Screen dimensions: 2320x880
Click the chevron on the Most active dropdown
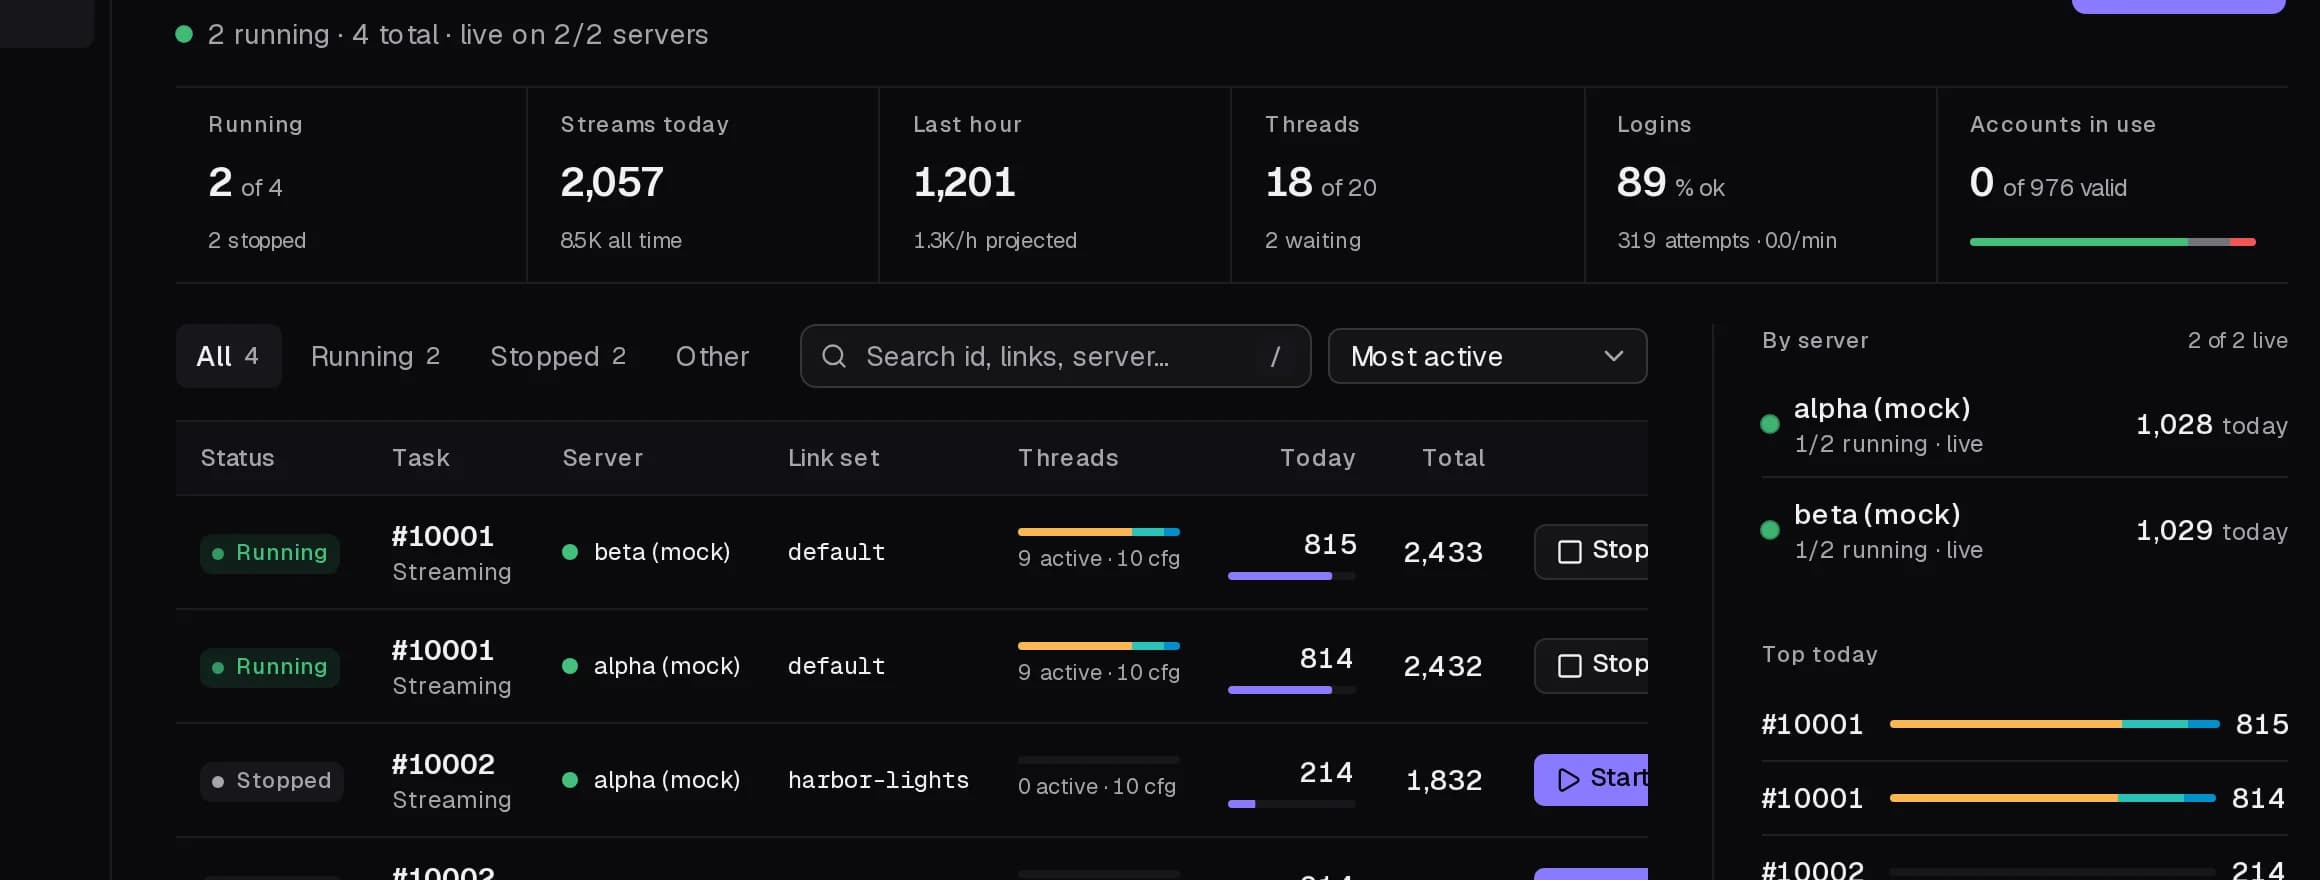click(1613, 356)
